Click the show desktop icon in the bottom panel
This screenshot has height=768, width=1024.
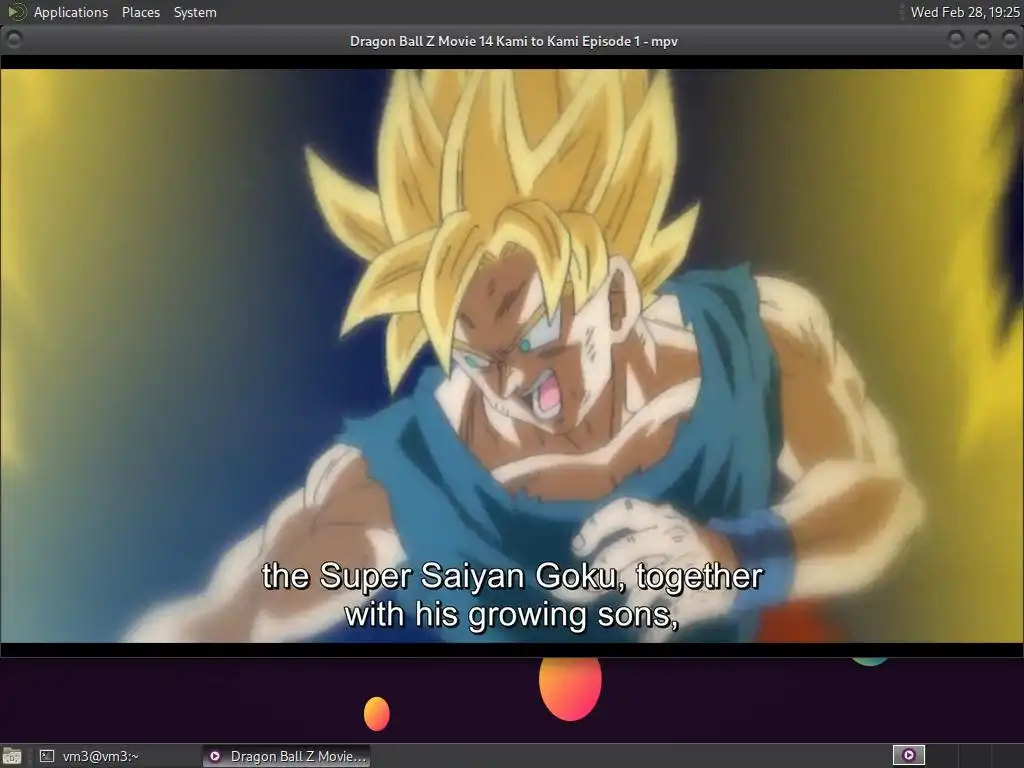(x=12, y=756)
